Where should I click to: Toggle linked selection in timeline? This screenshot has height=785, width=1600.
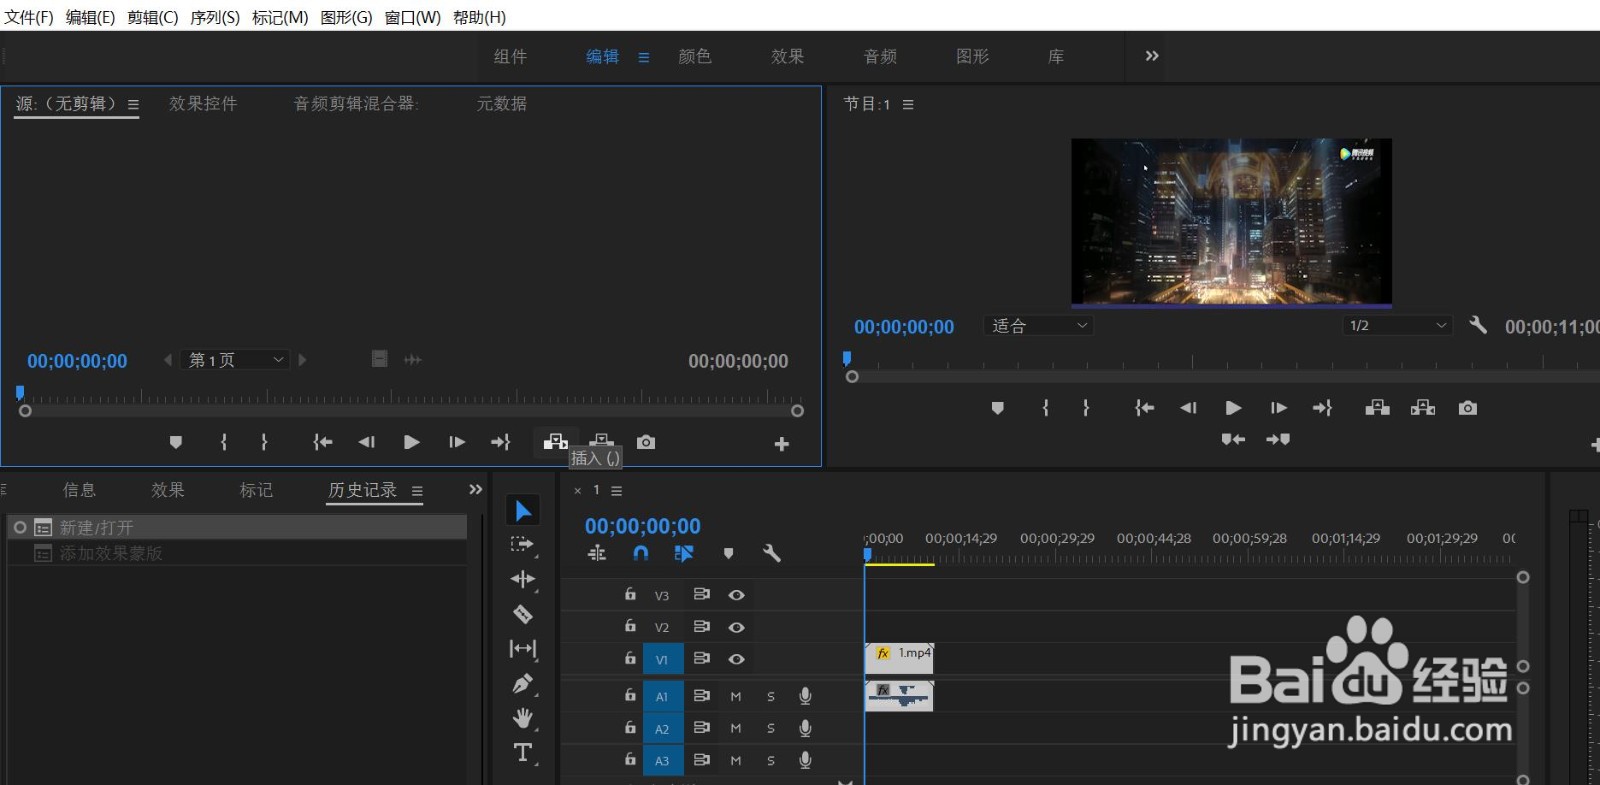(x=684, y=553)
